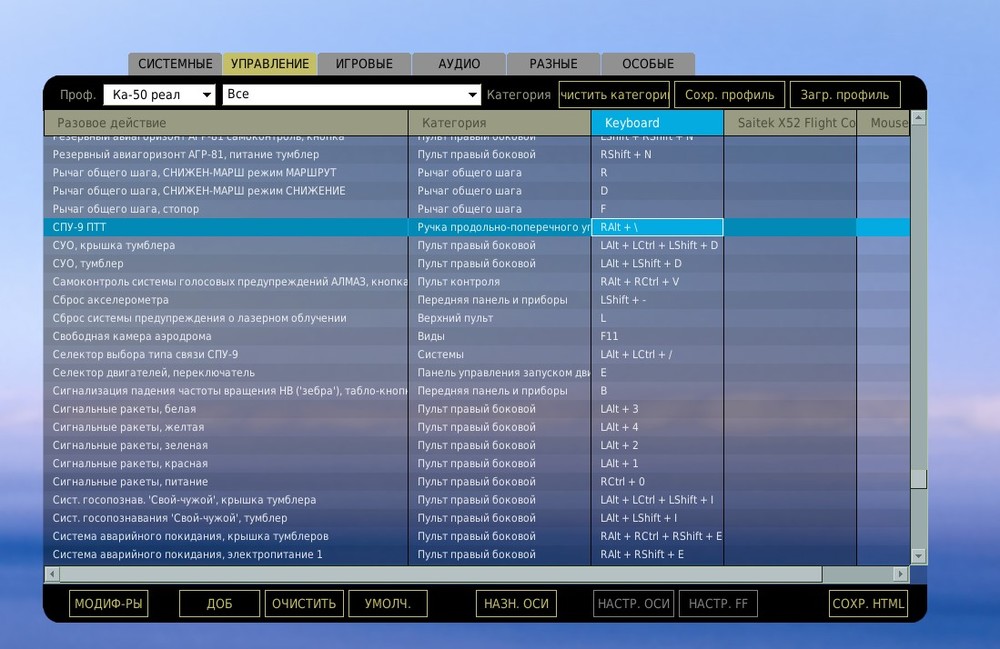Open the Все category filter dropdown
The width and height of the screenshot is (1000, 649).
coord(352,93)
